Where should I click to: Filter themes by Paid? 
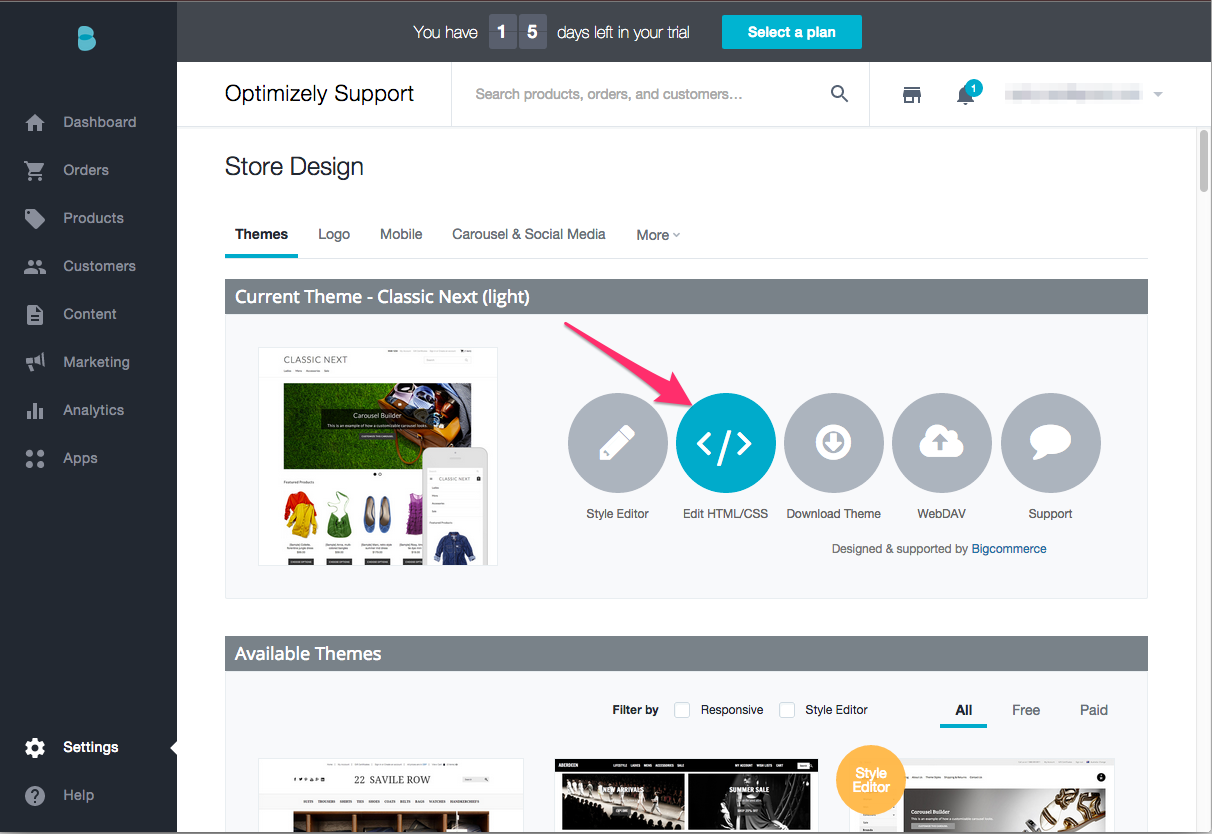tap(1094, 710)
